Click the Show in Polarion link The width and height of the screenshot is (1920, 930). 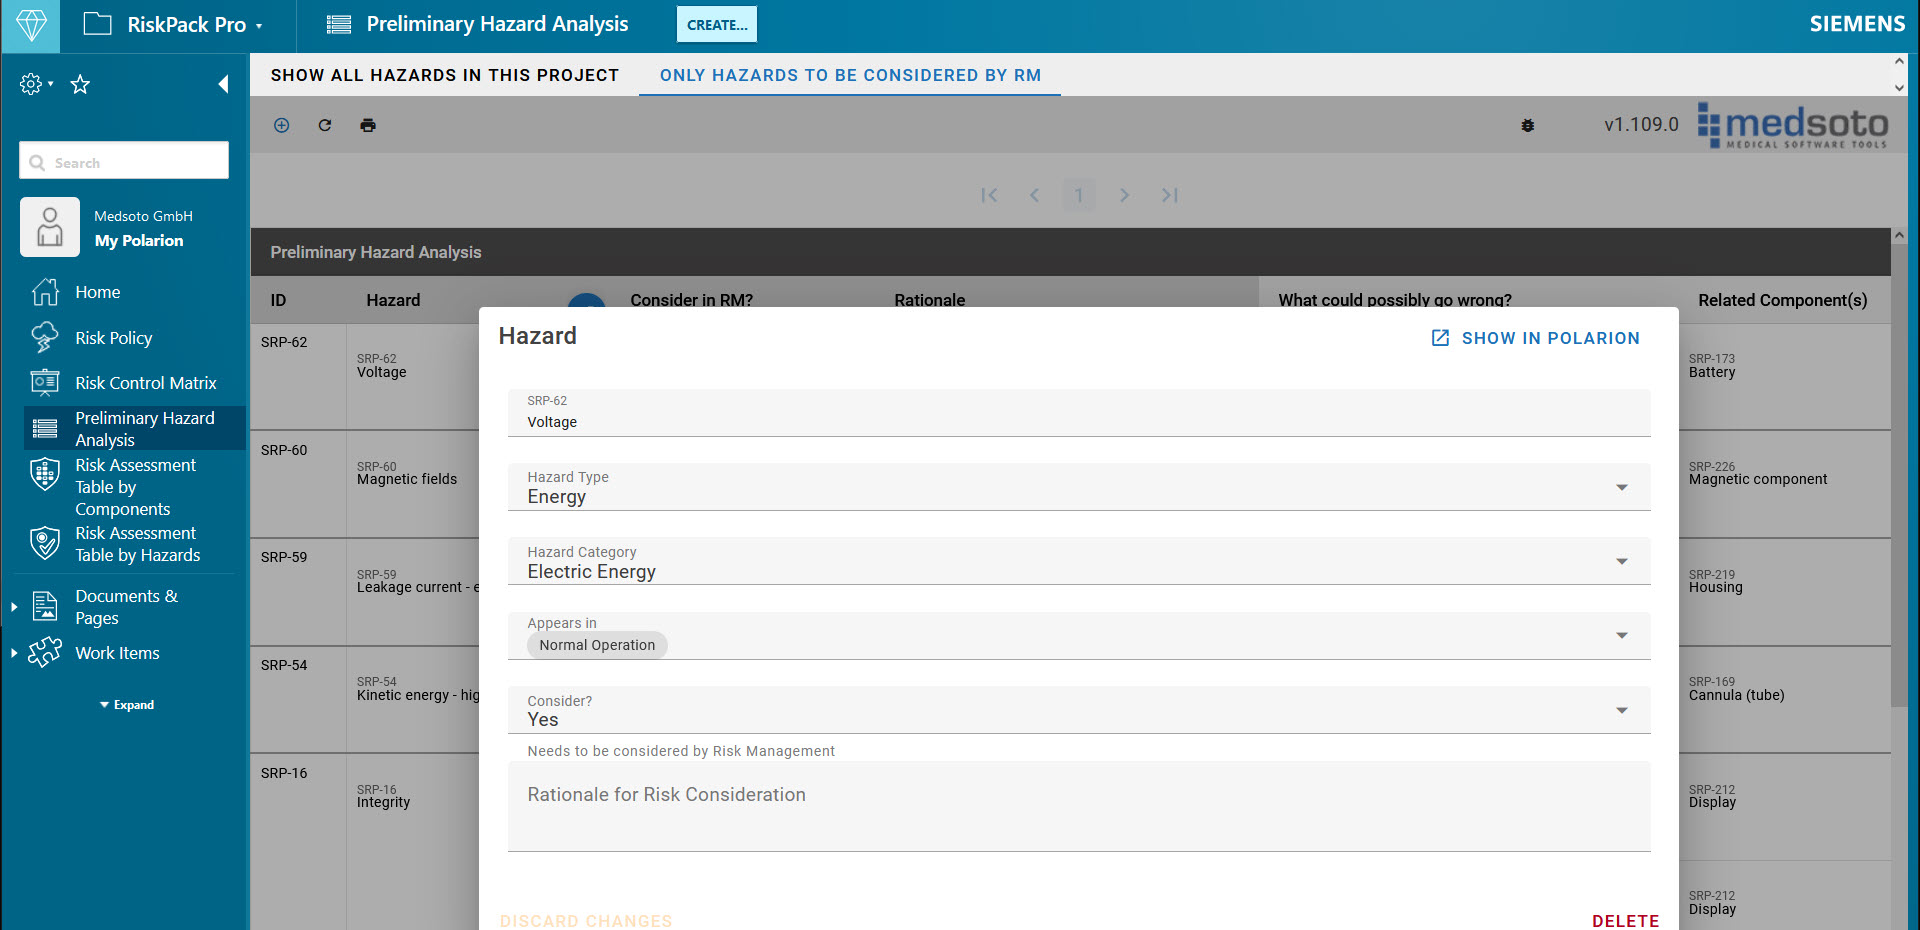point(1535,338)
